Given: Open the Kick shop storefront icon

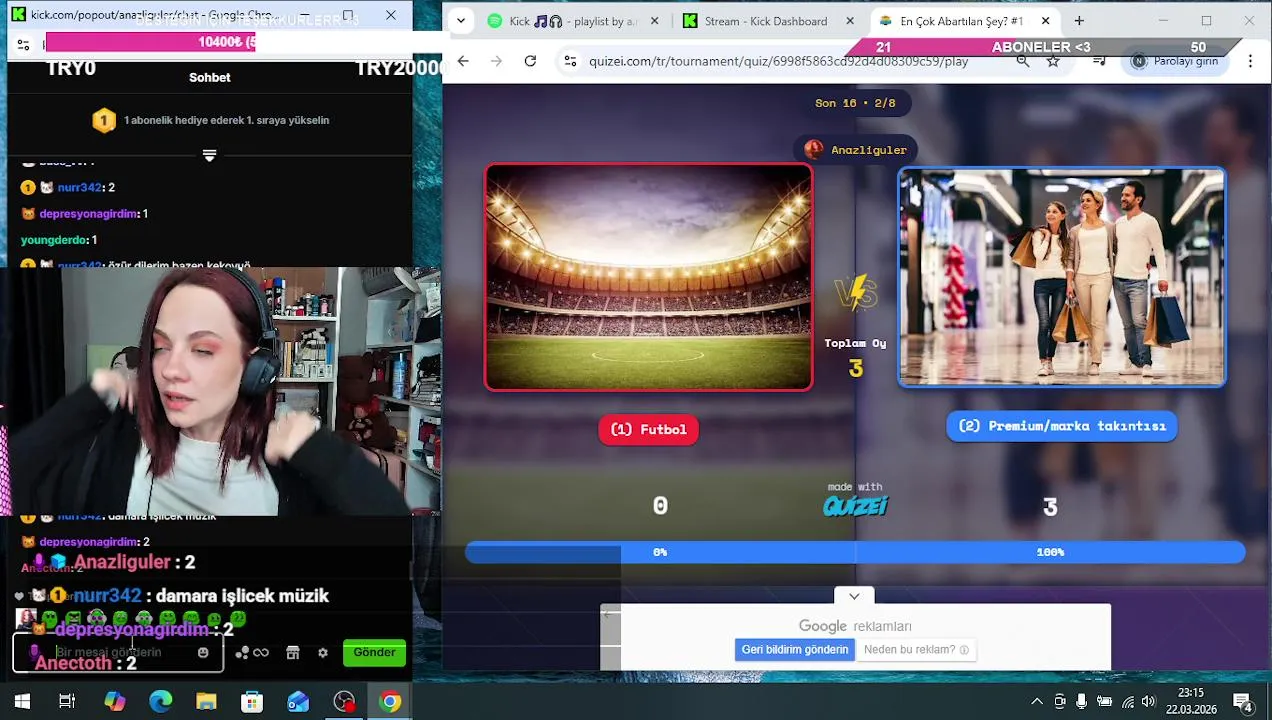Looking at the screenshot, I should coord(293,652).
